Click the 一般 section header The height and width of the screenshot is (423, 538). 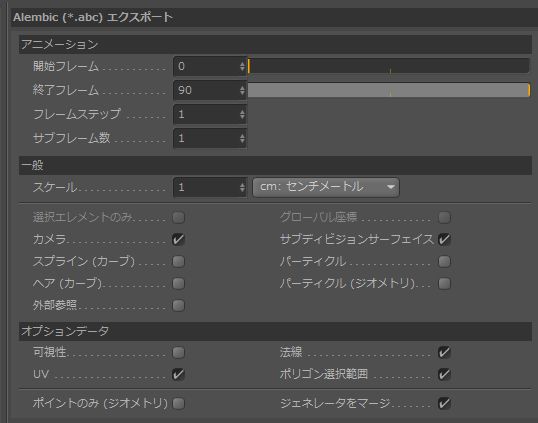pyautogui.click(x=275, y=165)
